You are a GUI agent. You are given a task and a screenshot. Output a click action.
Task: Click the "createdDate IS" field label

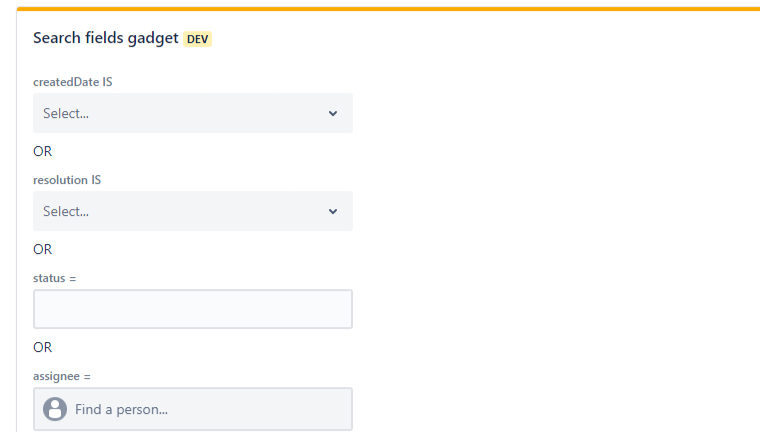(72, 81)
